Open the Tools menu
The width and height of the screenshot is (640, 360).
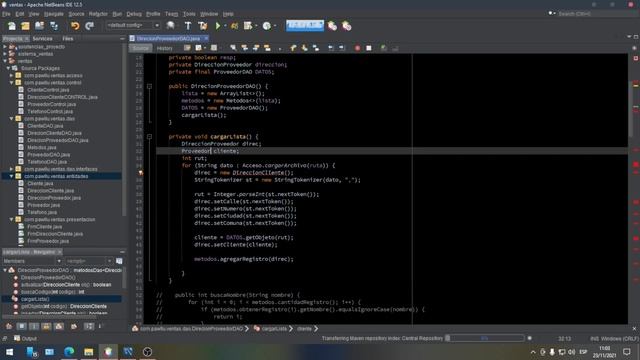coord(189,14)
